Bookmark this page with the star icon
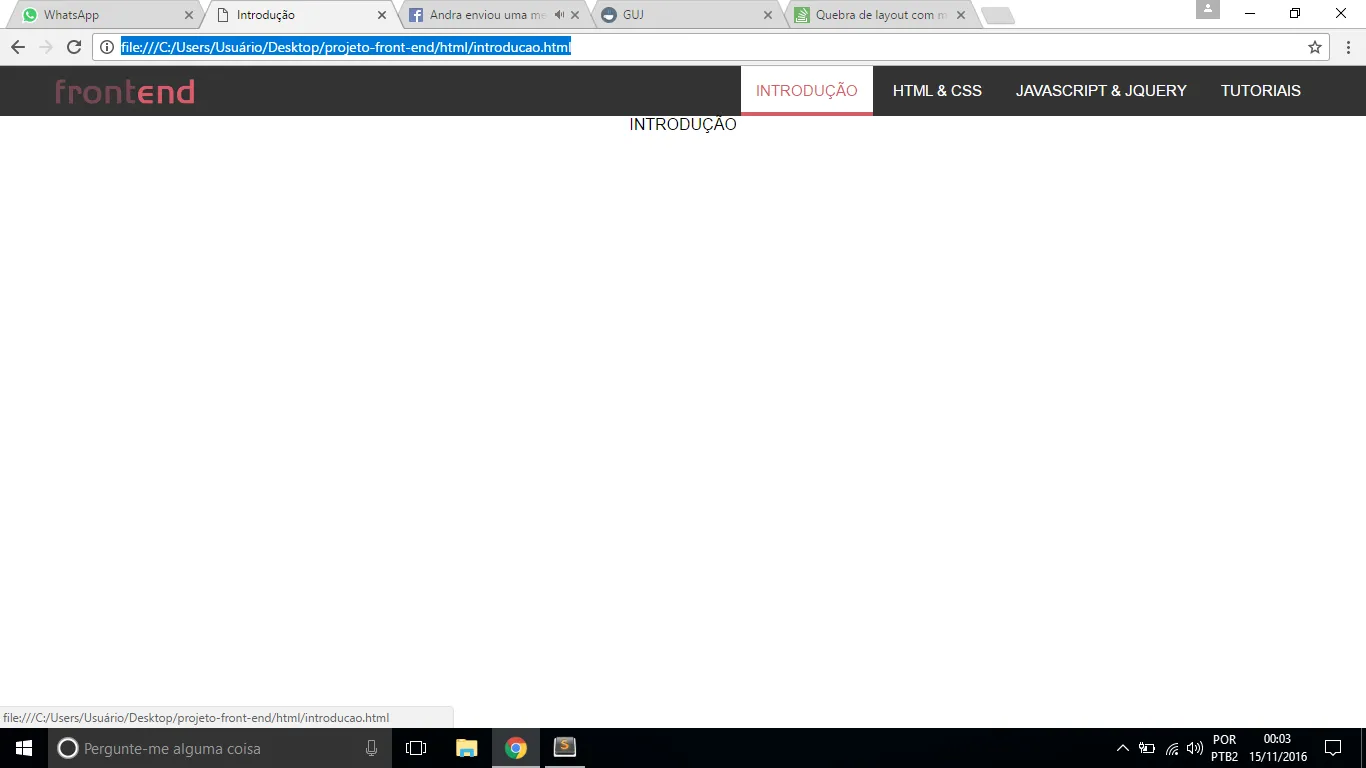Image resolution: width=1366 pixels, height=768 pixels. [1315, 47]
